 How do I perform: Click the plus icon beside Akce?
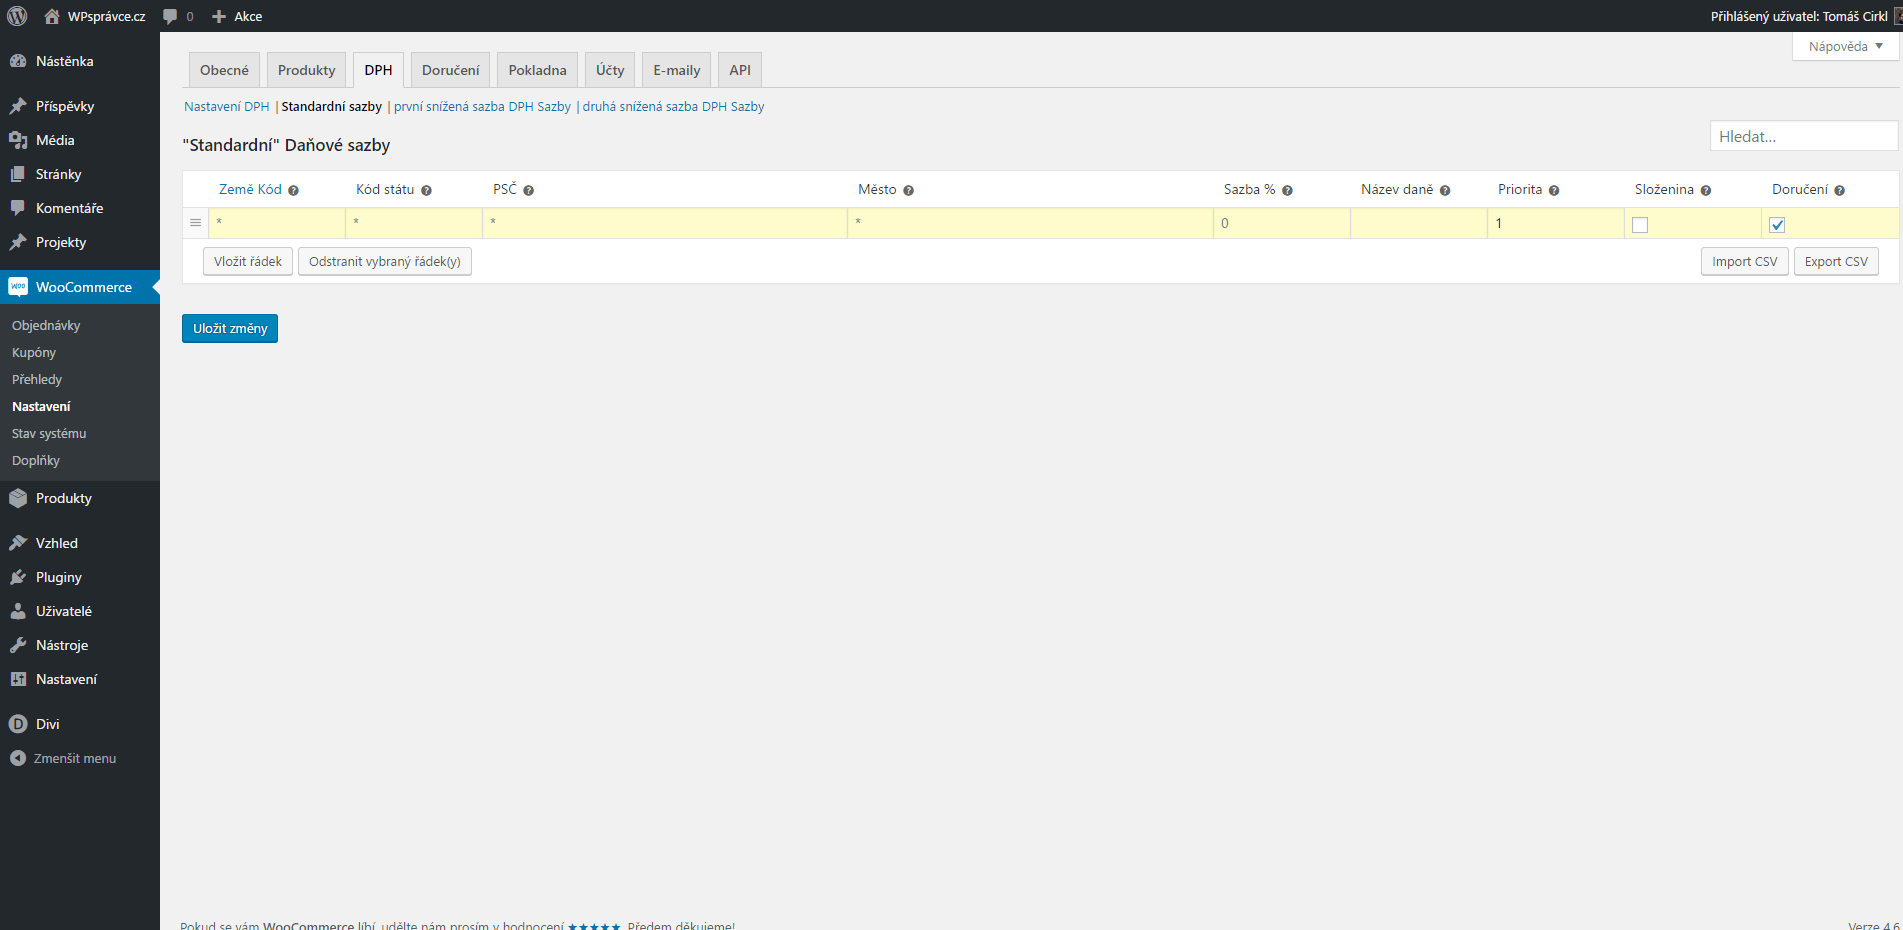pos(219,16)
